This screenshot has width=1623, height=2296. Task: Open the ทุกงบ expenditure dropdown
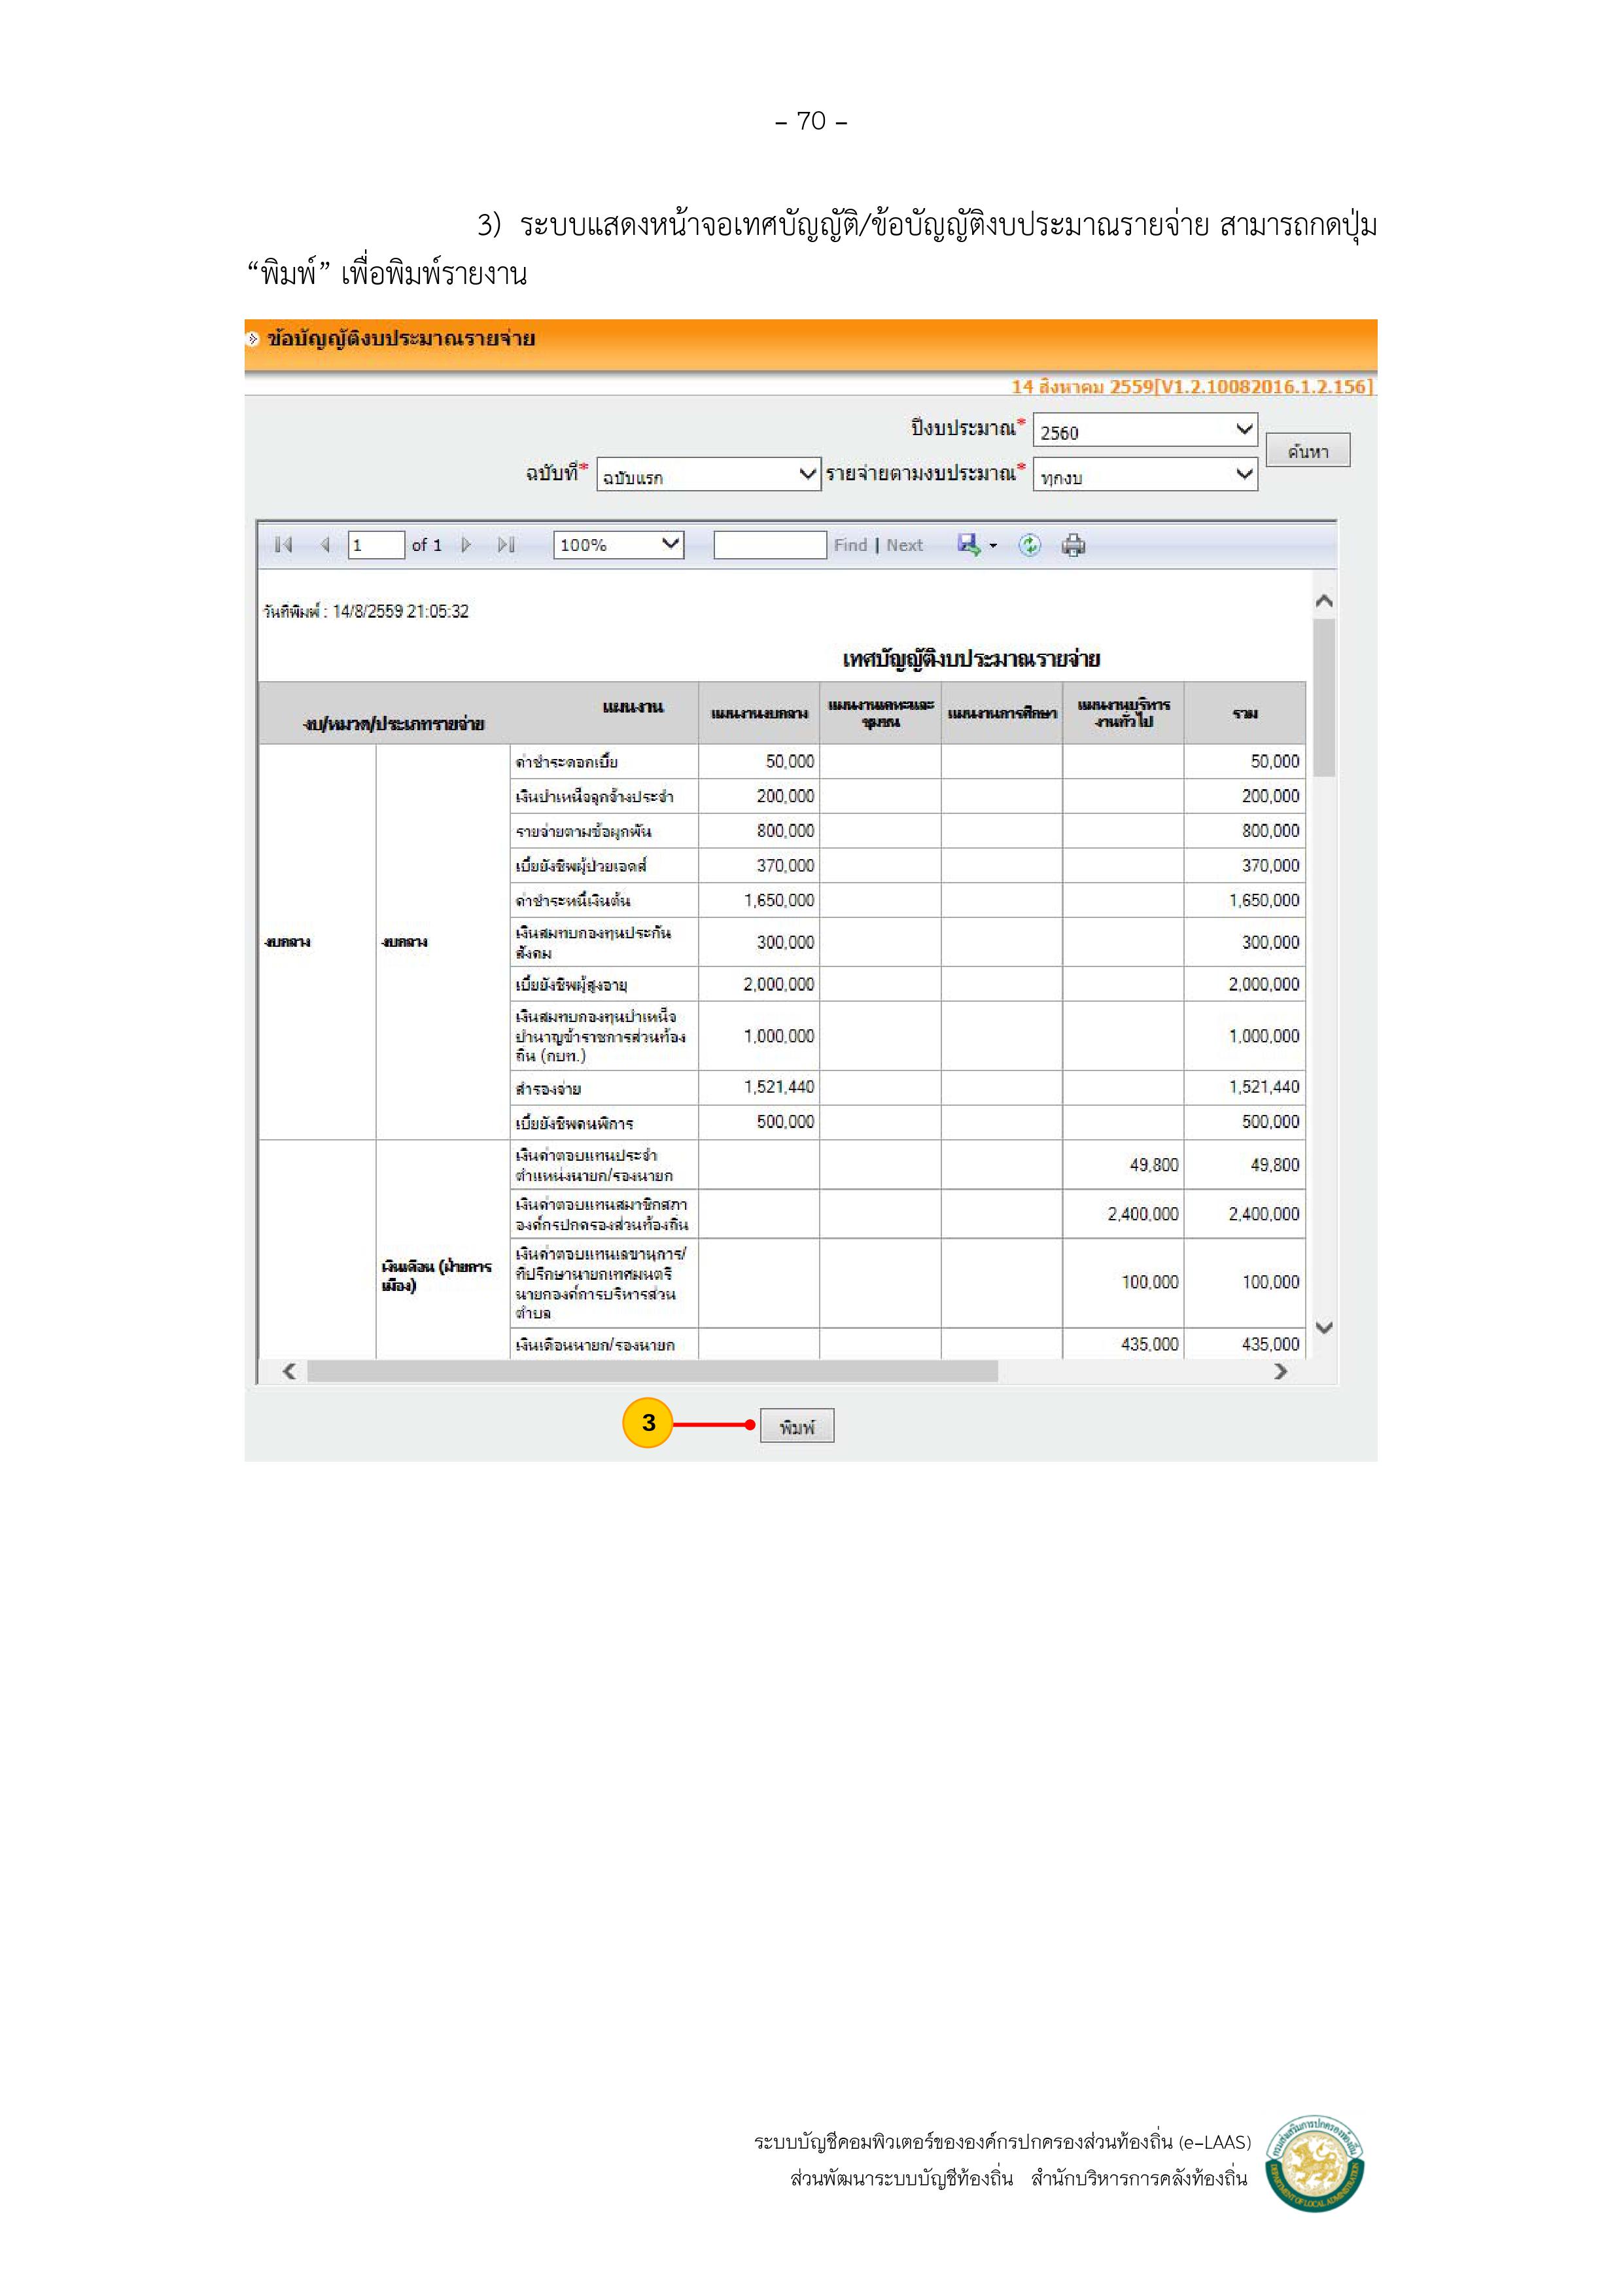(x=1145, y=475)
